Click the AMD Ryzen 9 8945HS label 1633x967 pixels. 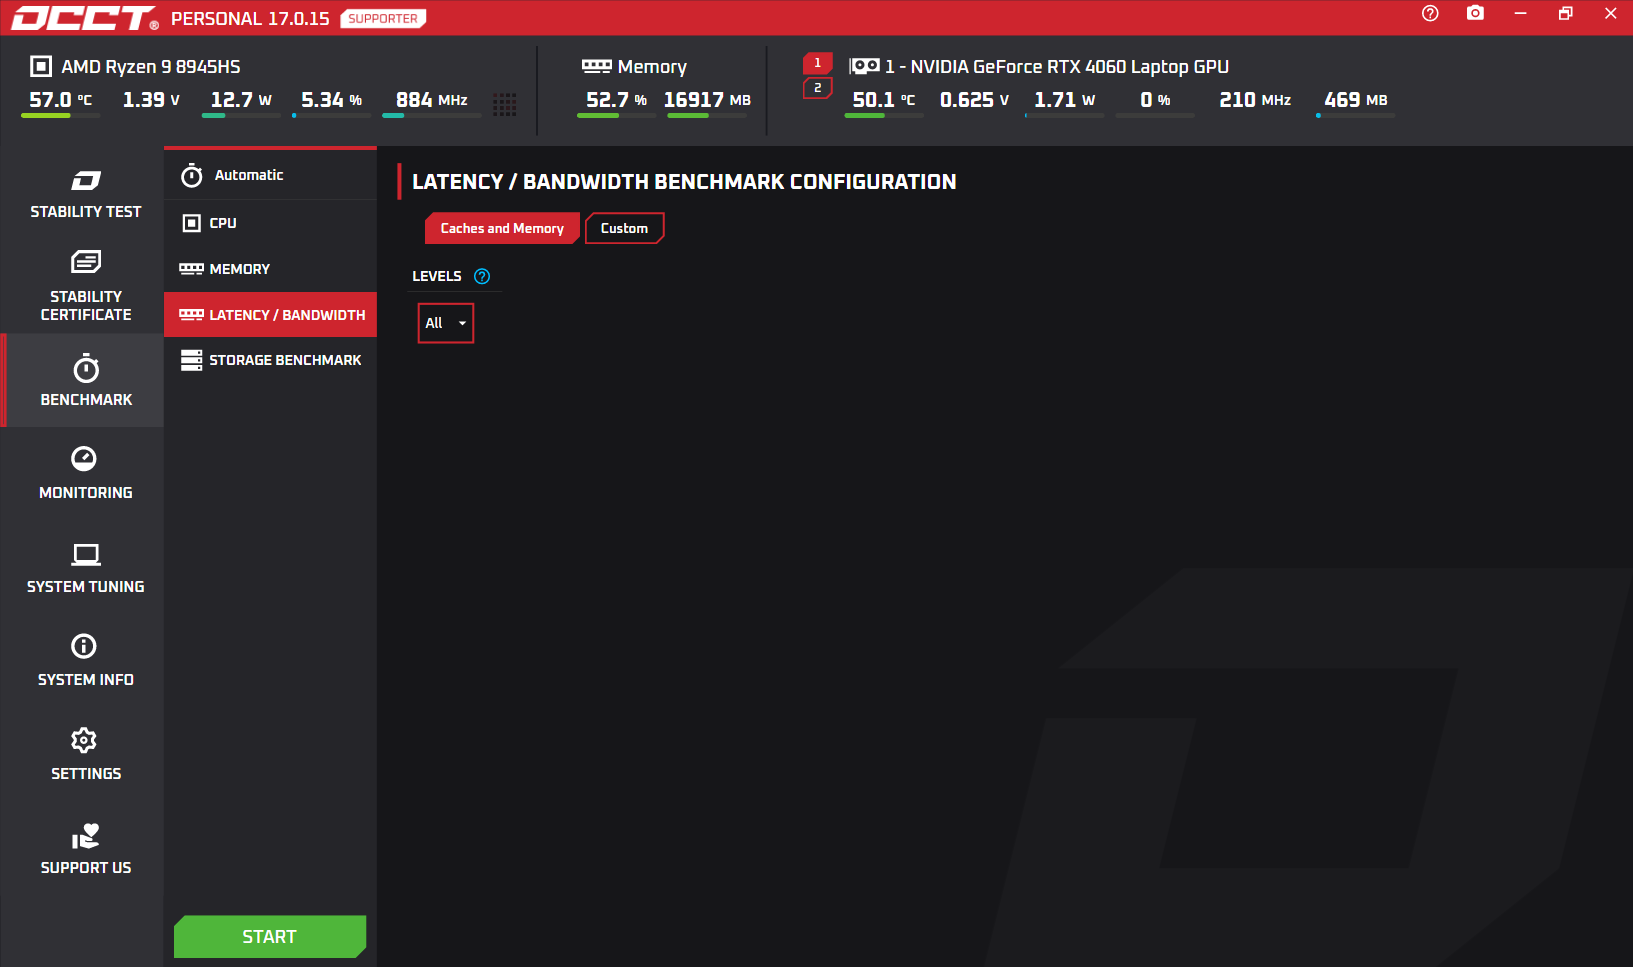click(151, 67)
